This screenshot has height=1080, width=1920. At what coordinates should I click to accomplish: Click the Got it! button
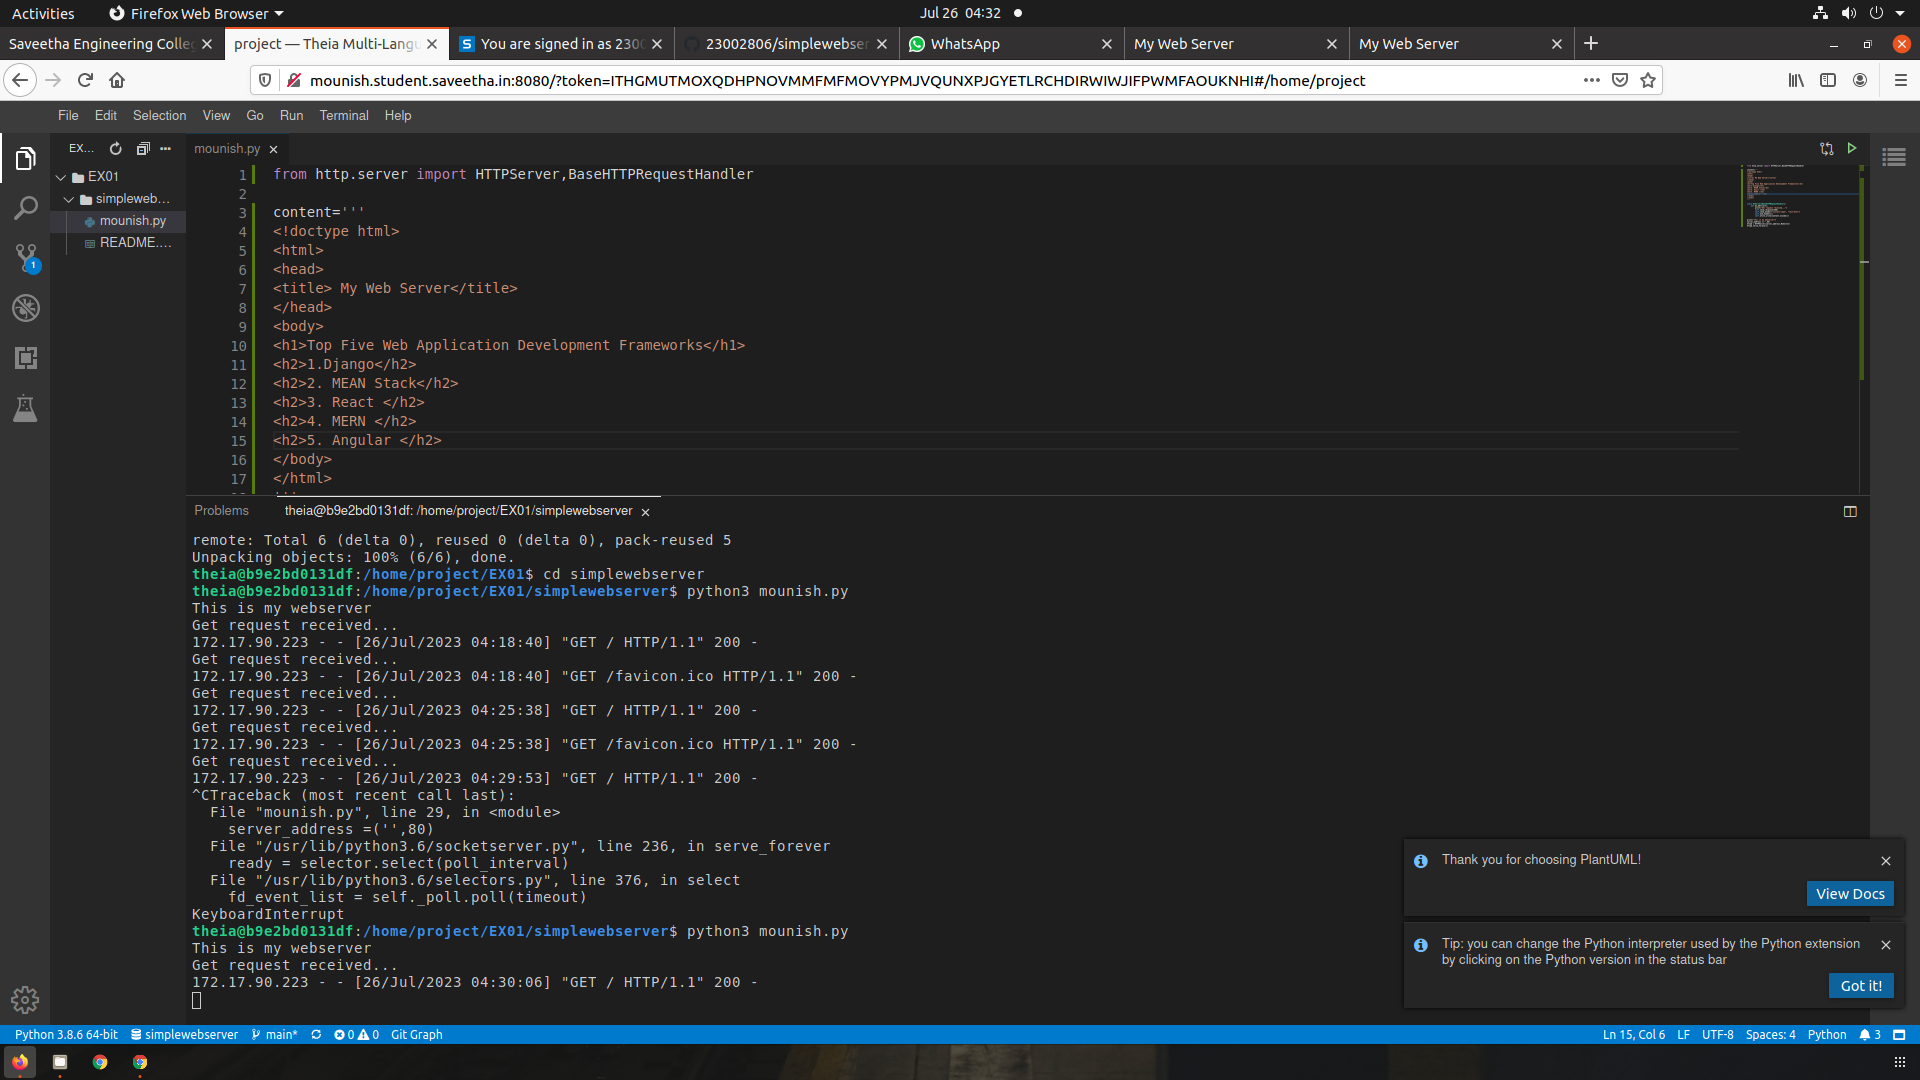1860,986
